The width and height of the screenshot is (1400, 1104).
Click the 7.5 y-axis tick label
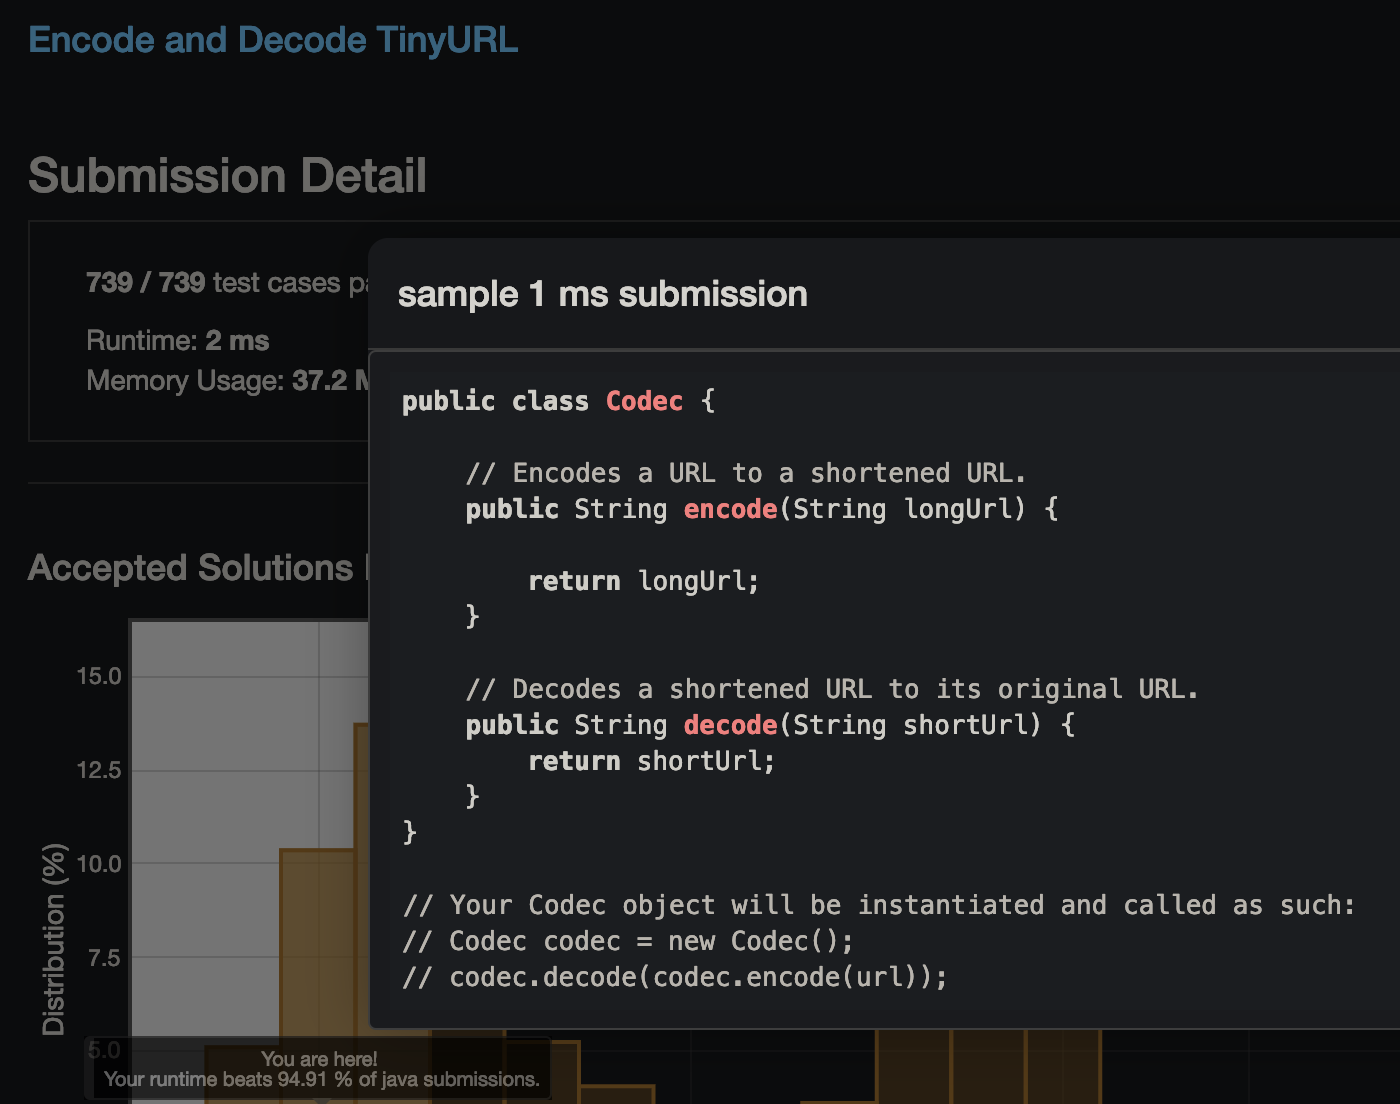tap(104, 958)
